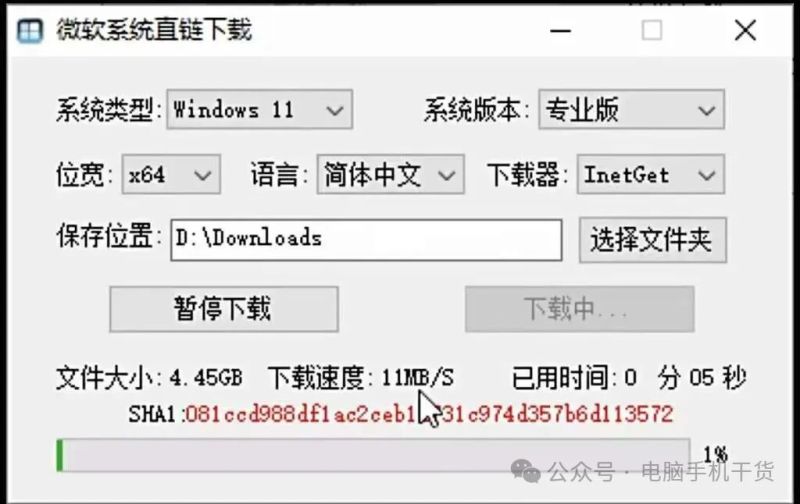Click the 选择文件夹 button
Image resolution: width=800 pixels, height=504 pixels.
pos(653,240)
